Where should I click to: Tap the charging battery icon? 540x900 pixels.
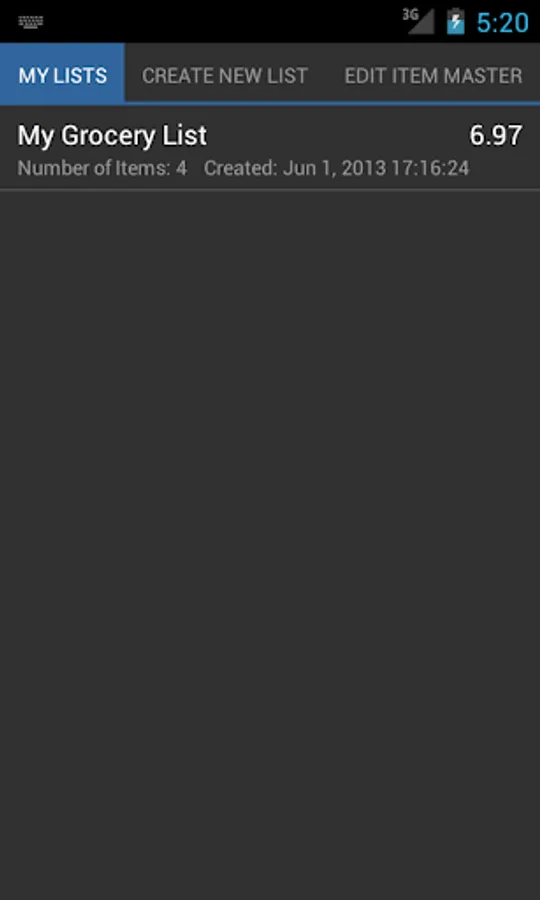point(456,21)
